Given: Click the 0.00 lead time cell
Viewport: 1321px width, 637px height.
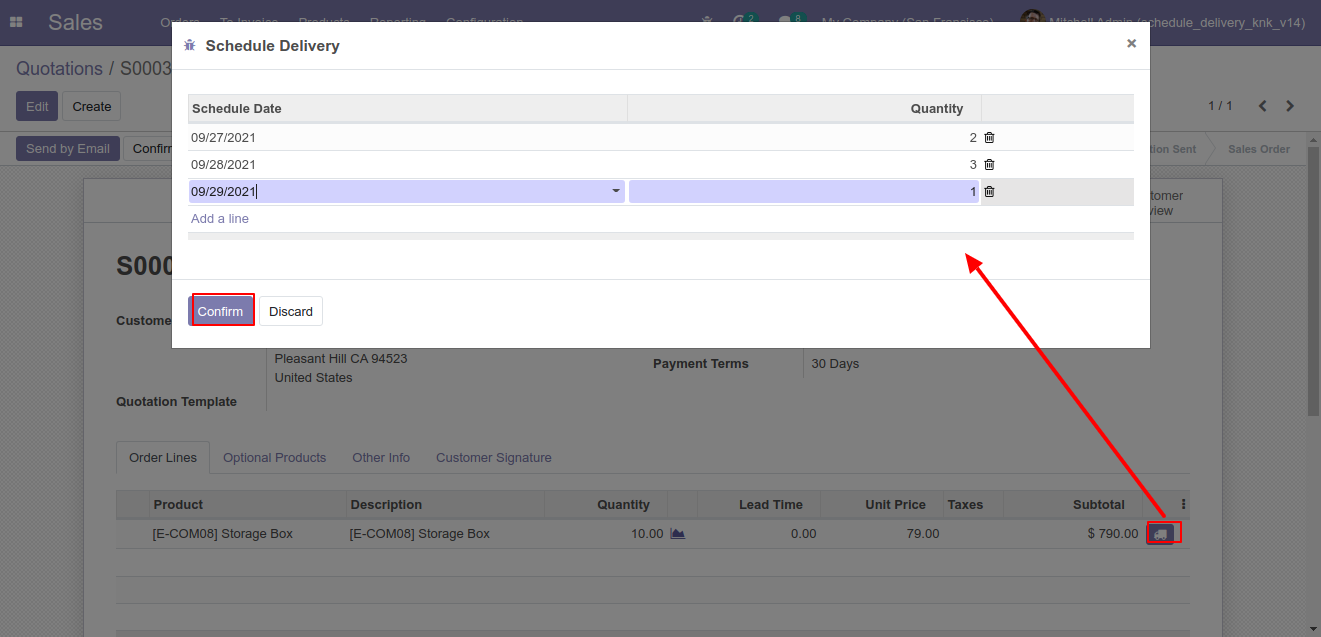Looking at the screenshot, I should tap(803, 534).
